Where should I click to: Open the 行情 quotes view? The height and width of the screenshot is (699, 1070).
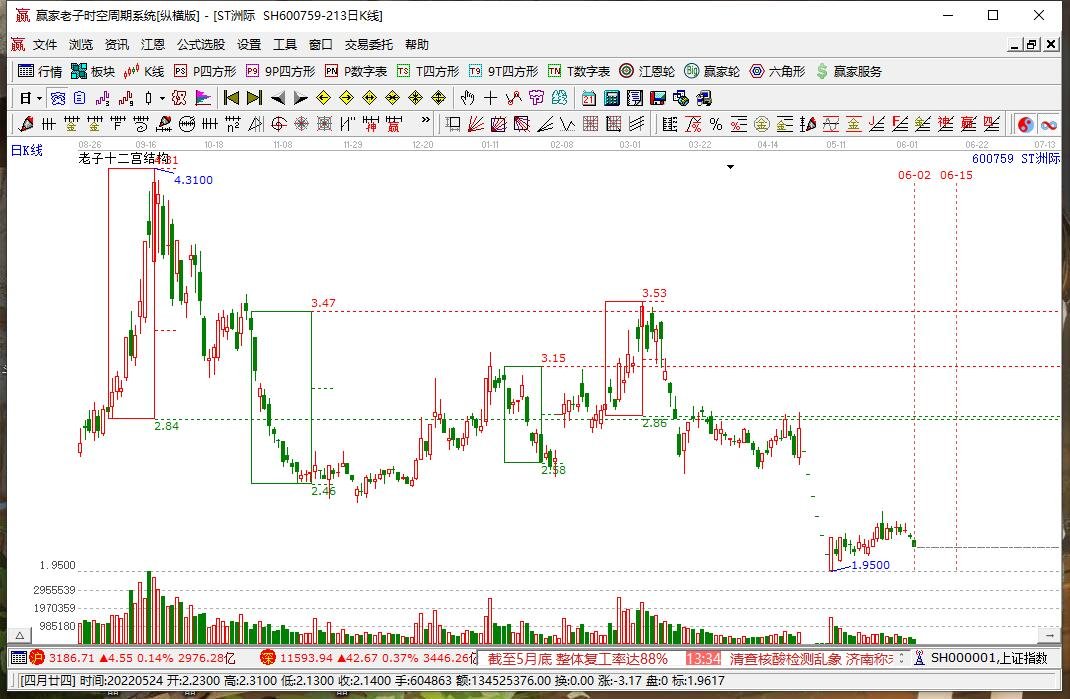point(40,71)
